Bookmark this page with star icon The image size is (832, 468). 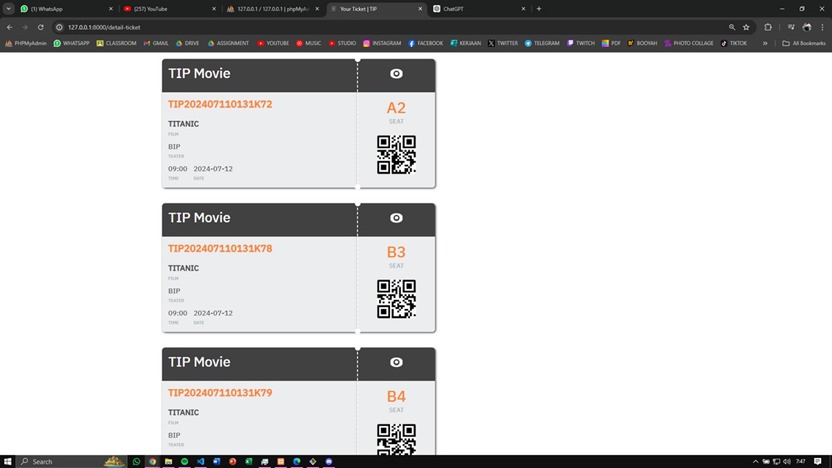coord(746,27)
